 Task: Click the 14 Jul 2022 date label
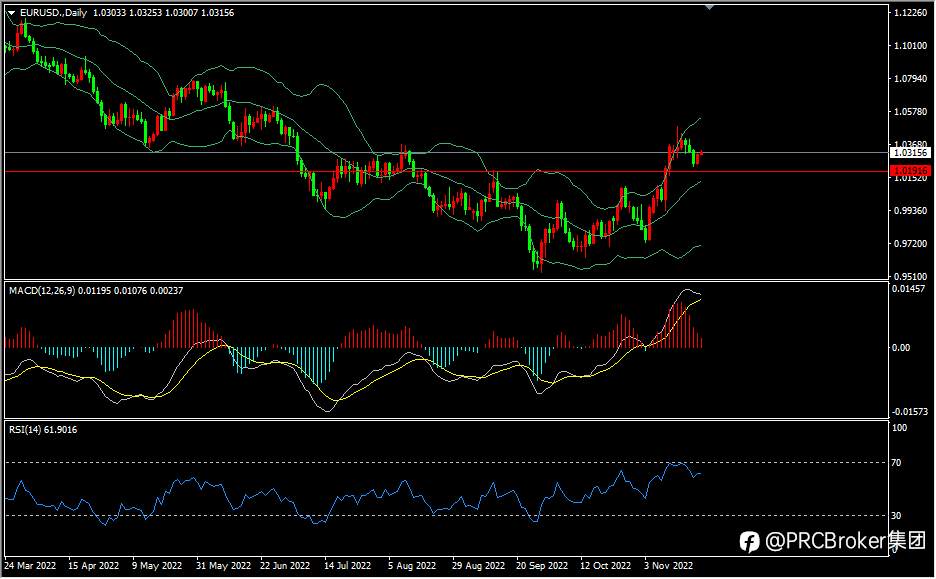click(347, 566)
